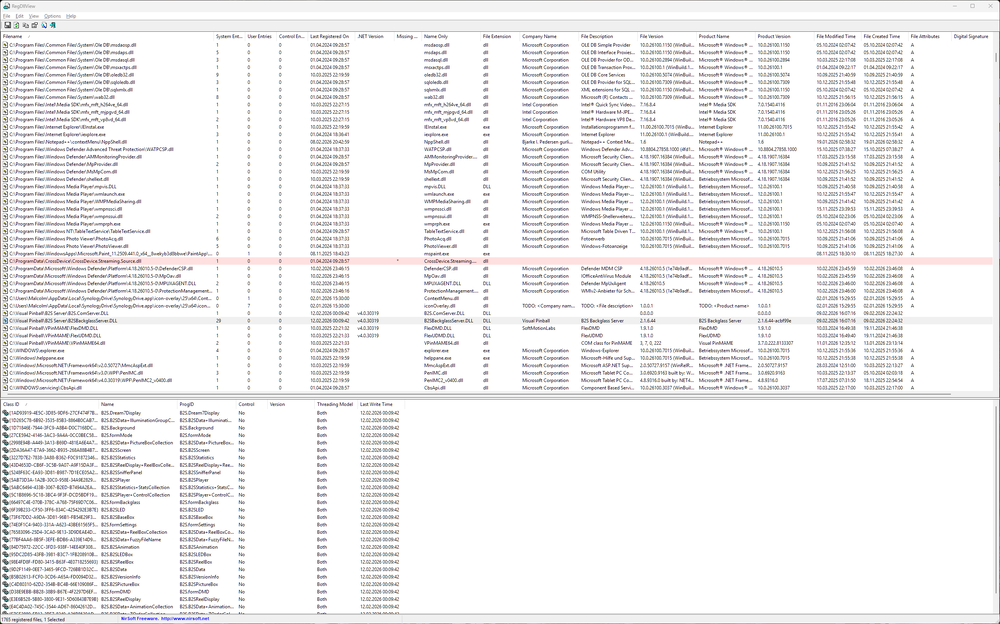Click the file icon of the msdaosp.dll row
The width and height of the screenshot is (1000, 624).
point(5,45)
